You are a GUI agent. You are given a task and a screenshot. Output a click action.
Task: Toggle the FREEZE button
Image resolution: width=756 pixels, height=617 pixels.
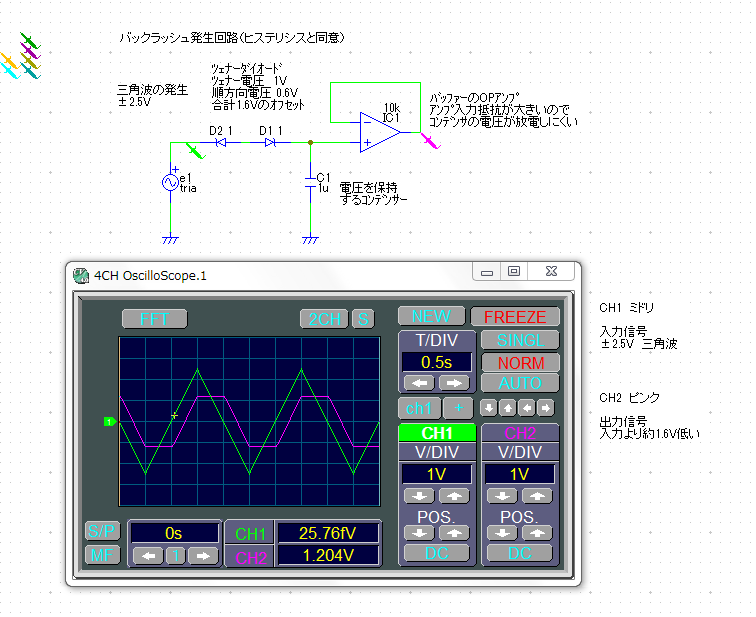pyautogui.click(x=515, y=317)
